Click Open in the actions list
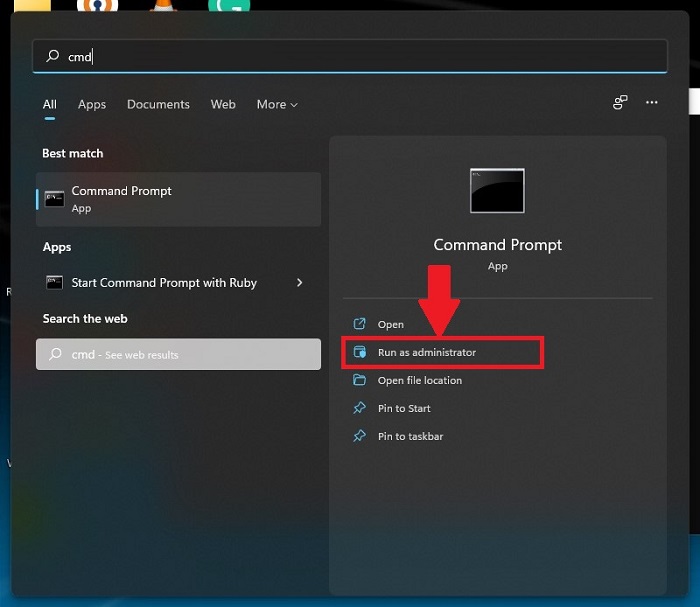The image size is (700, 607). (x=391, y=324)
